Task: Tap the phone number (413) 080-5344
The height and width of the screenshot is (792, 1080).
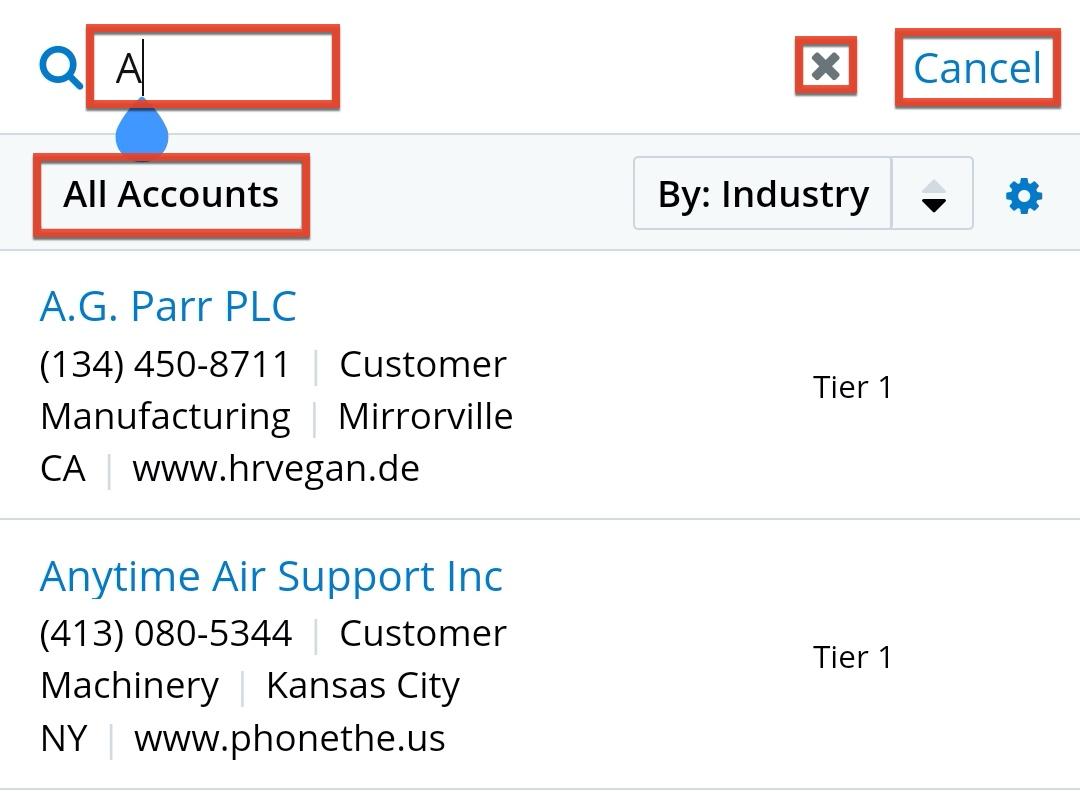Action: coord(166,634)
